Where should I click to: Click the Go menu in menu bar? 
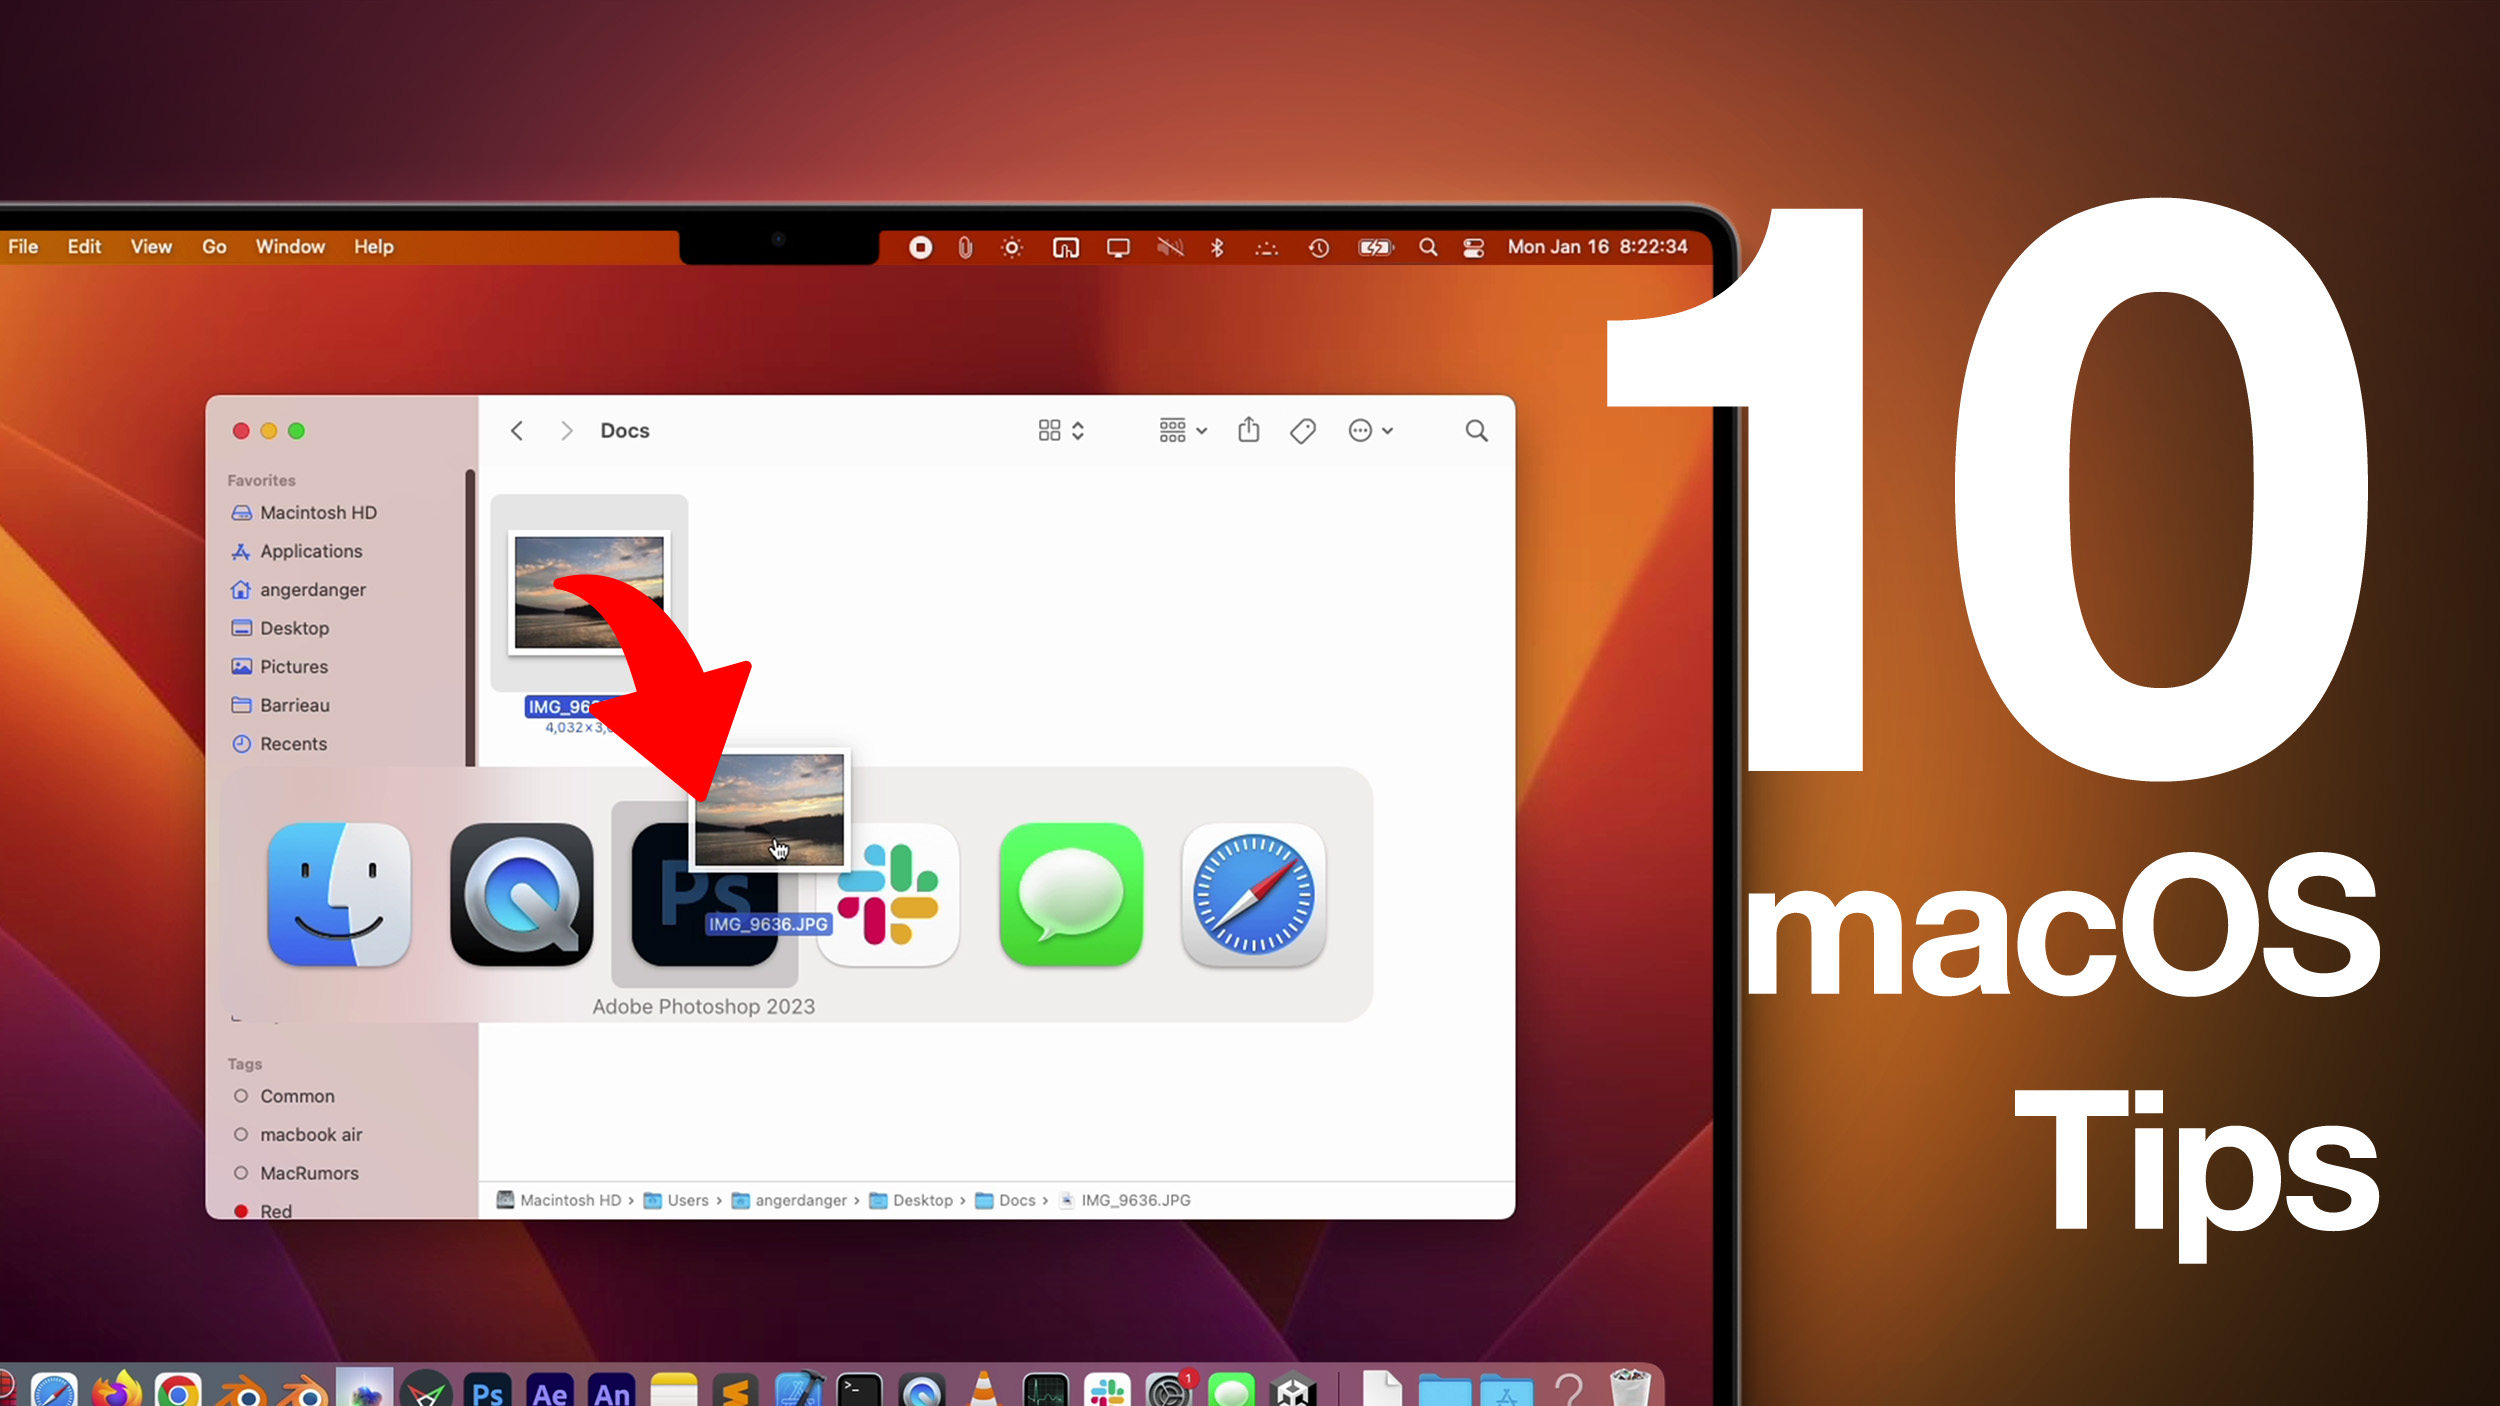point(213,245)
